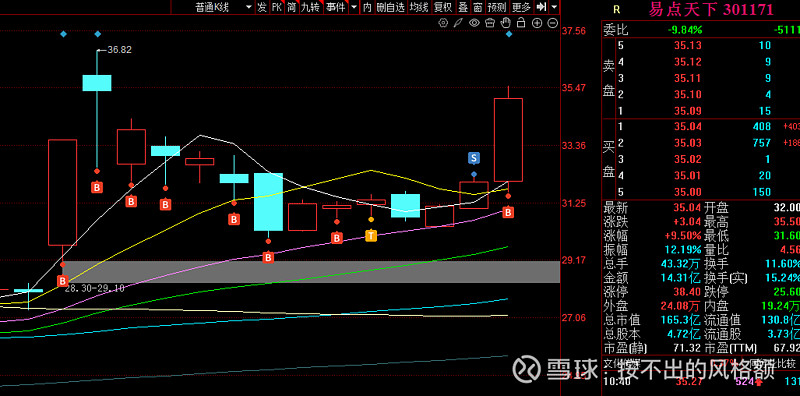
Task: Zoom in with the plus circle icon
Action: coord(537,22)
